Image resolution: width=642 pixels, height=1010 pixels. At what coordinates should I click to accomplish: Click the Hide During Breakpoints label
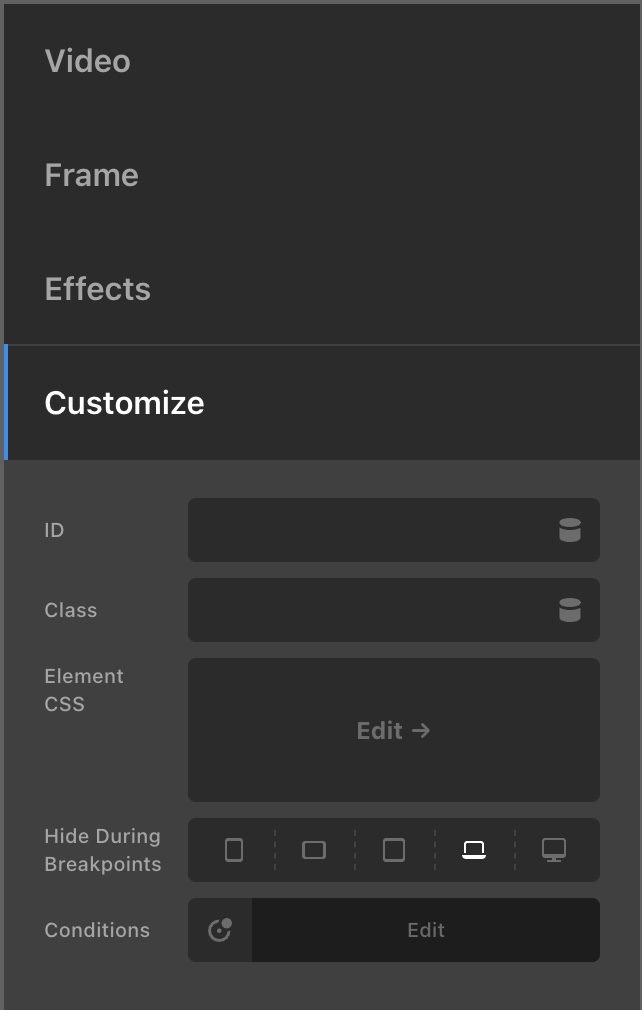pyautogui.click(x=102, y=850)
